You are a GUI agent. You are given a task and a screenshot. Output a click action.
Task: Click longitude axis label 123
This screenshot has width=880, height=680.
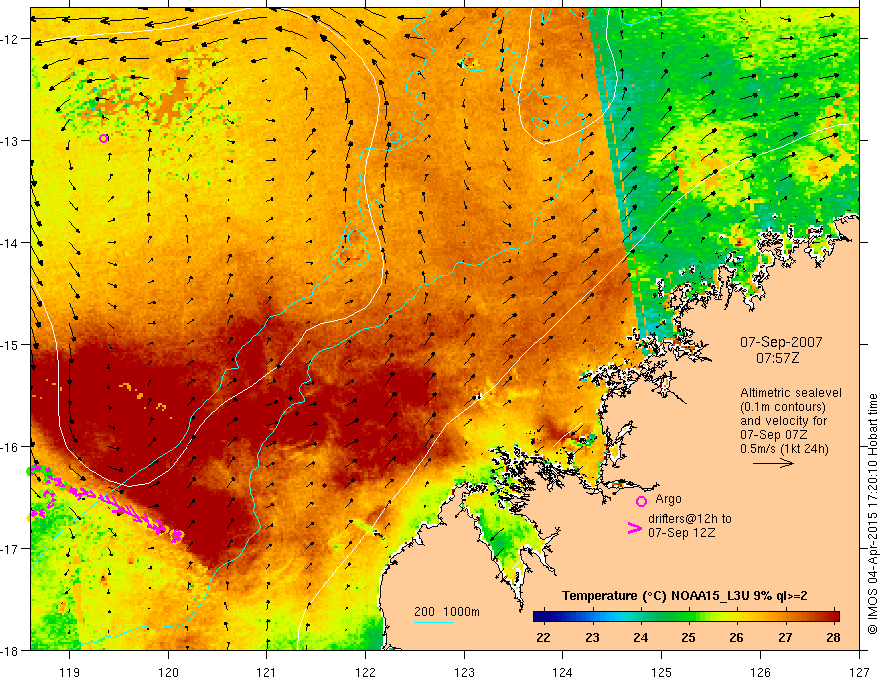point(464,672)
